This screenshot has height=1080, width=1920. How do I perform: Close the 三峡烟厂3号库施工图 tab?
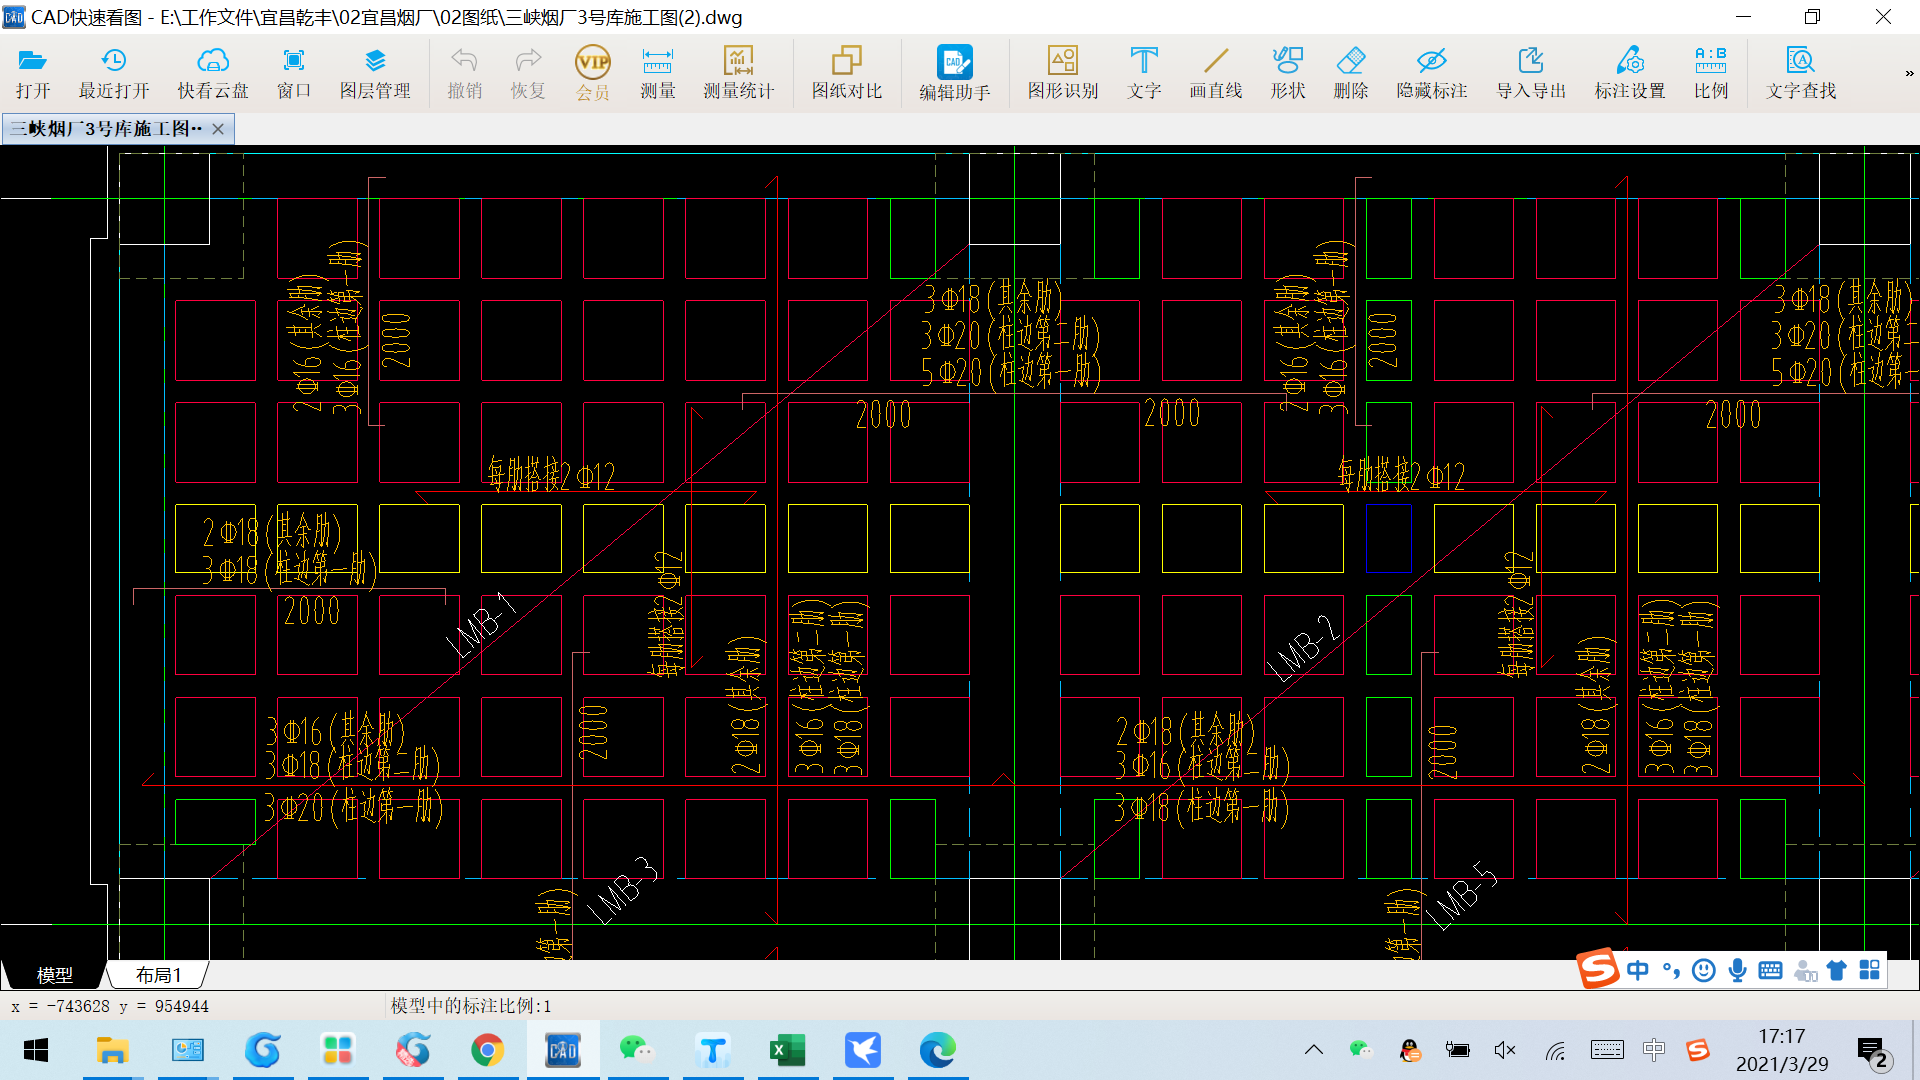[x=218, y=129]
